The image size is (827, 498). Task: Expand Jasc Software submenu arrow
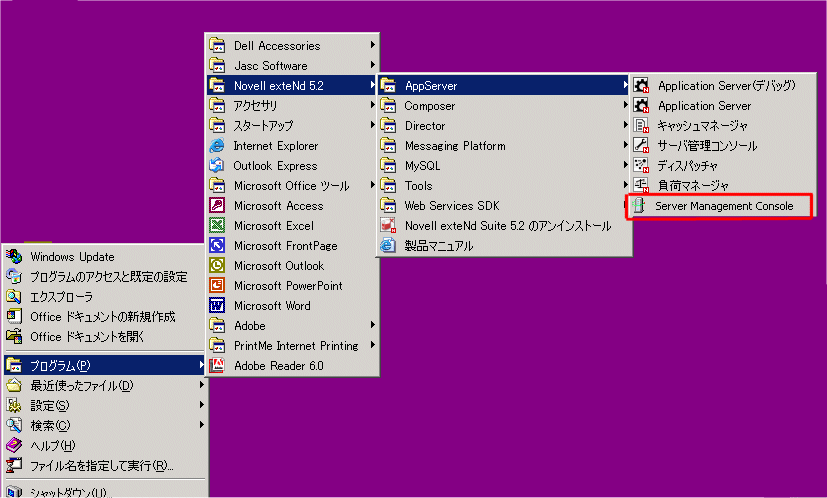(372, 65)
